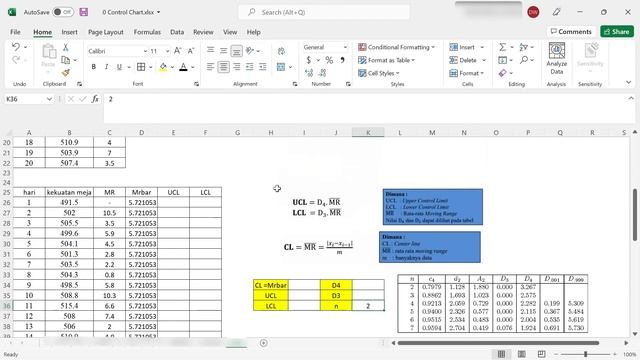Open the Calibri font name dropdown
The width and height of the screenshot is (640, 360).
coord(145,51)
